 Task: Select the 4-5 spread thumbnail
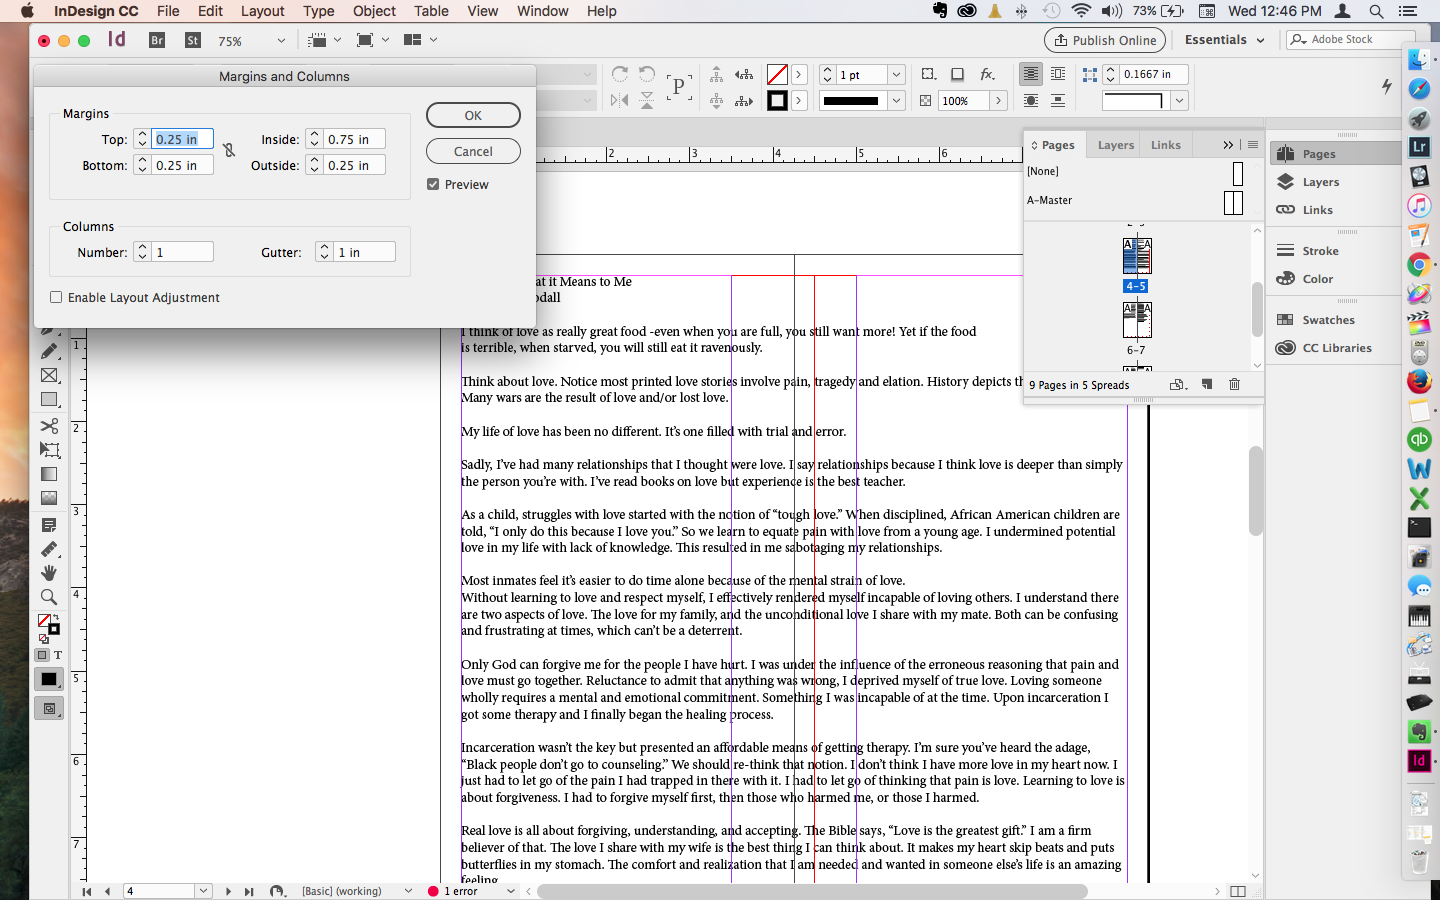pos(1137,256)
